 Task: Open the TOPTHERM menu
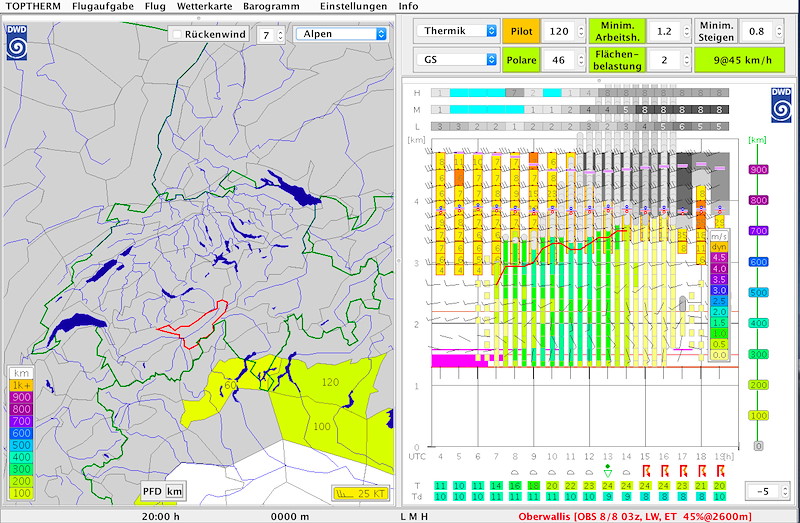pyautogui.click(x=33, y=6)
